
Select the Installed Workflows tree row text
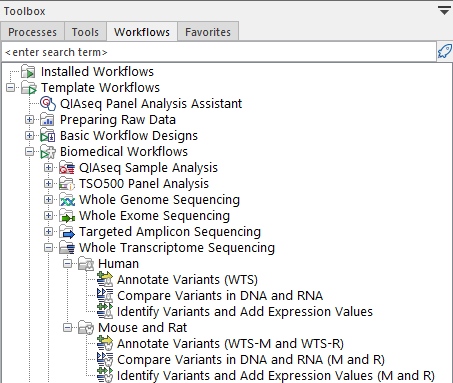tap(97, 72)
